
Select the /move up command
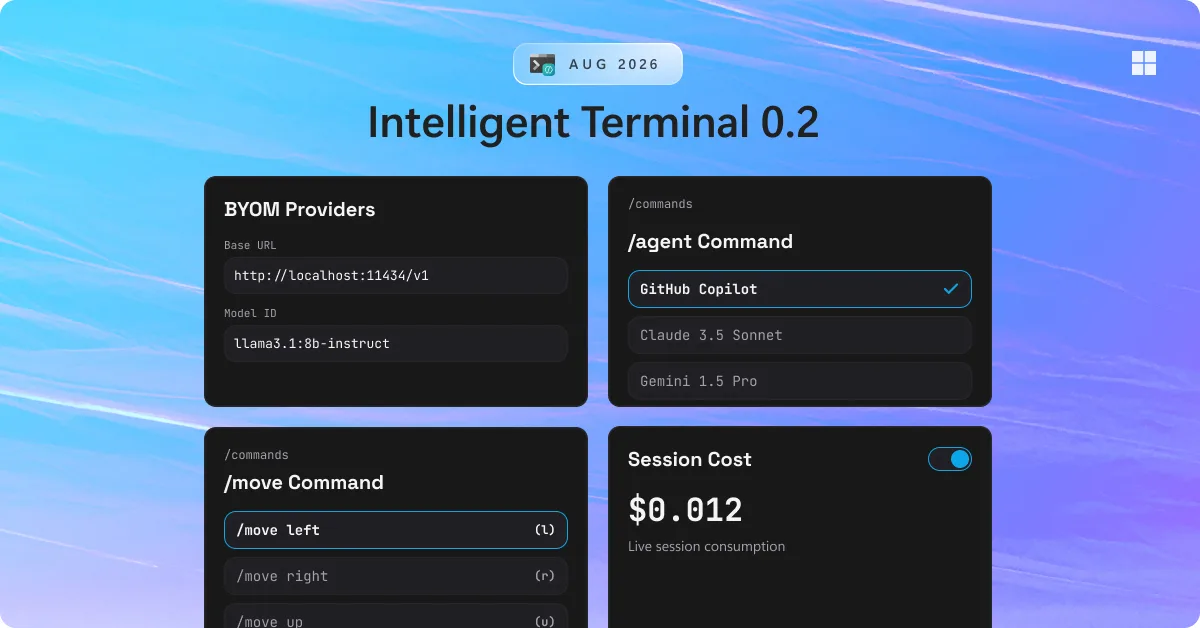pyautogui.click(x=396, y=616)
